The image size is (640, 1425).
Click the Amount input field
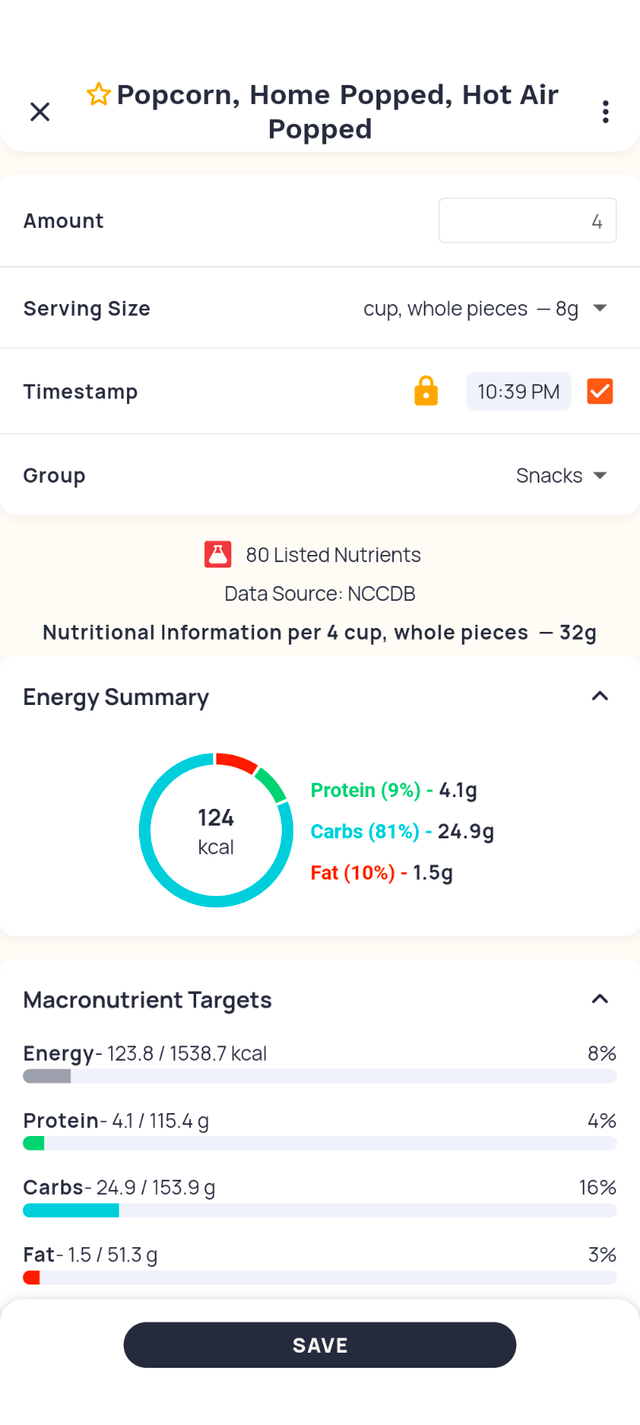pos(527,221)
